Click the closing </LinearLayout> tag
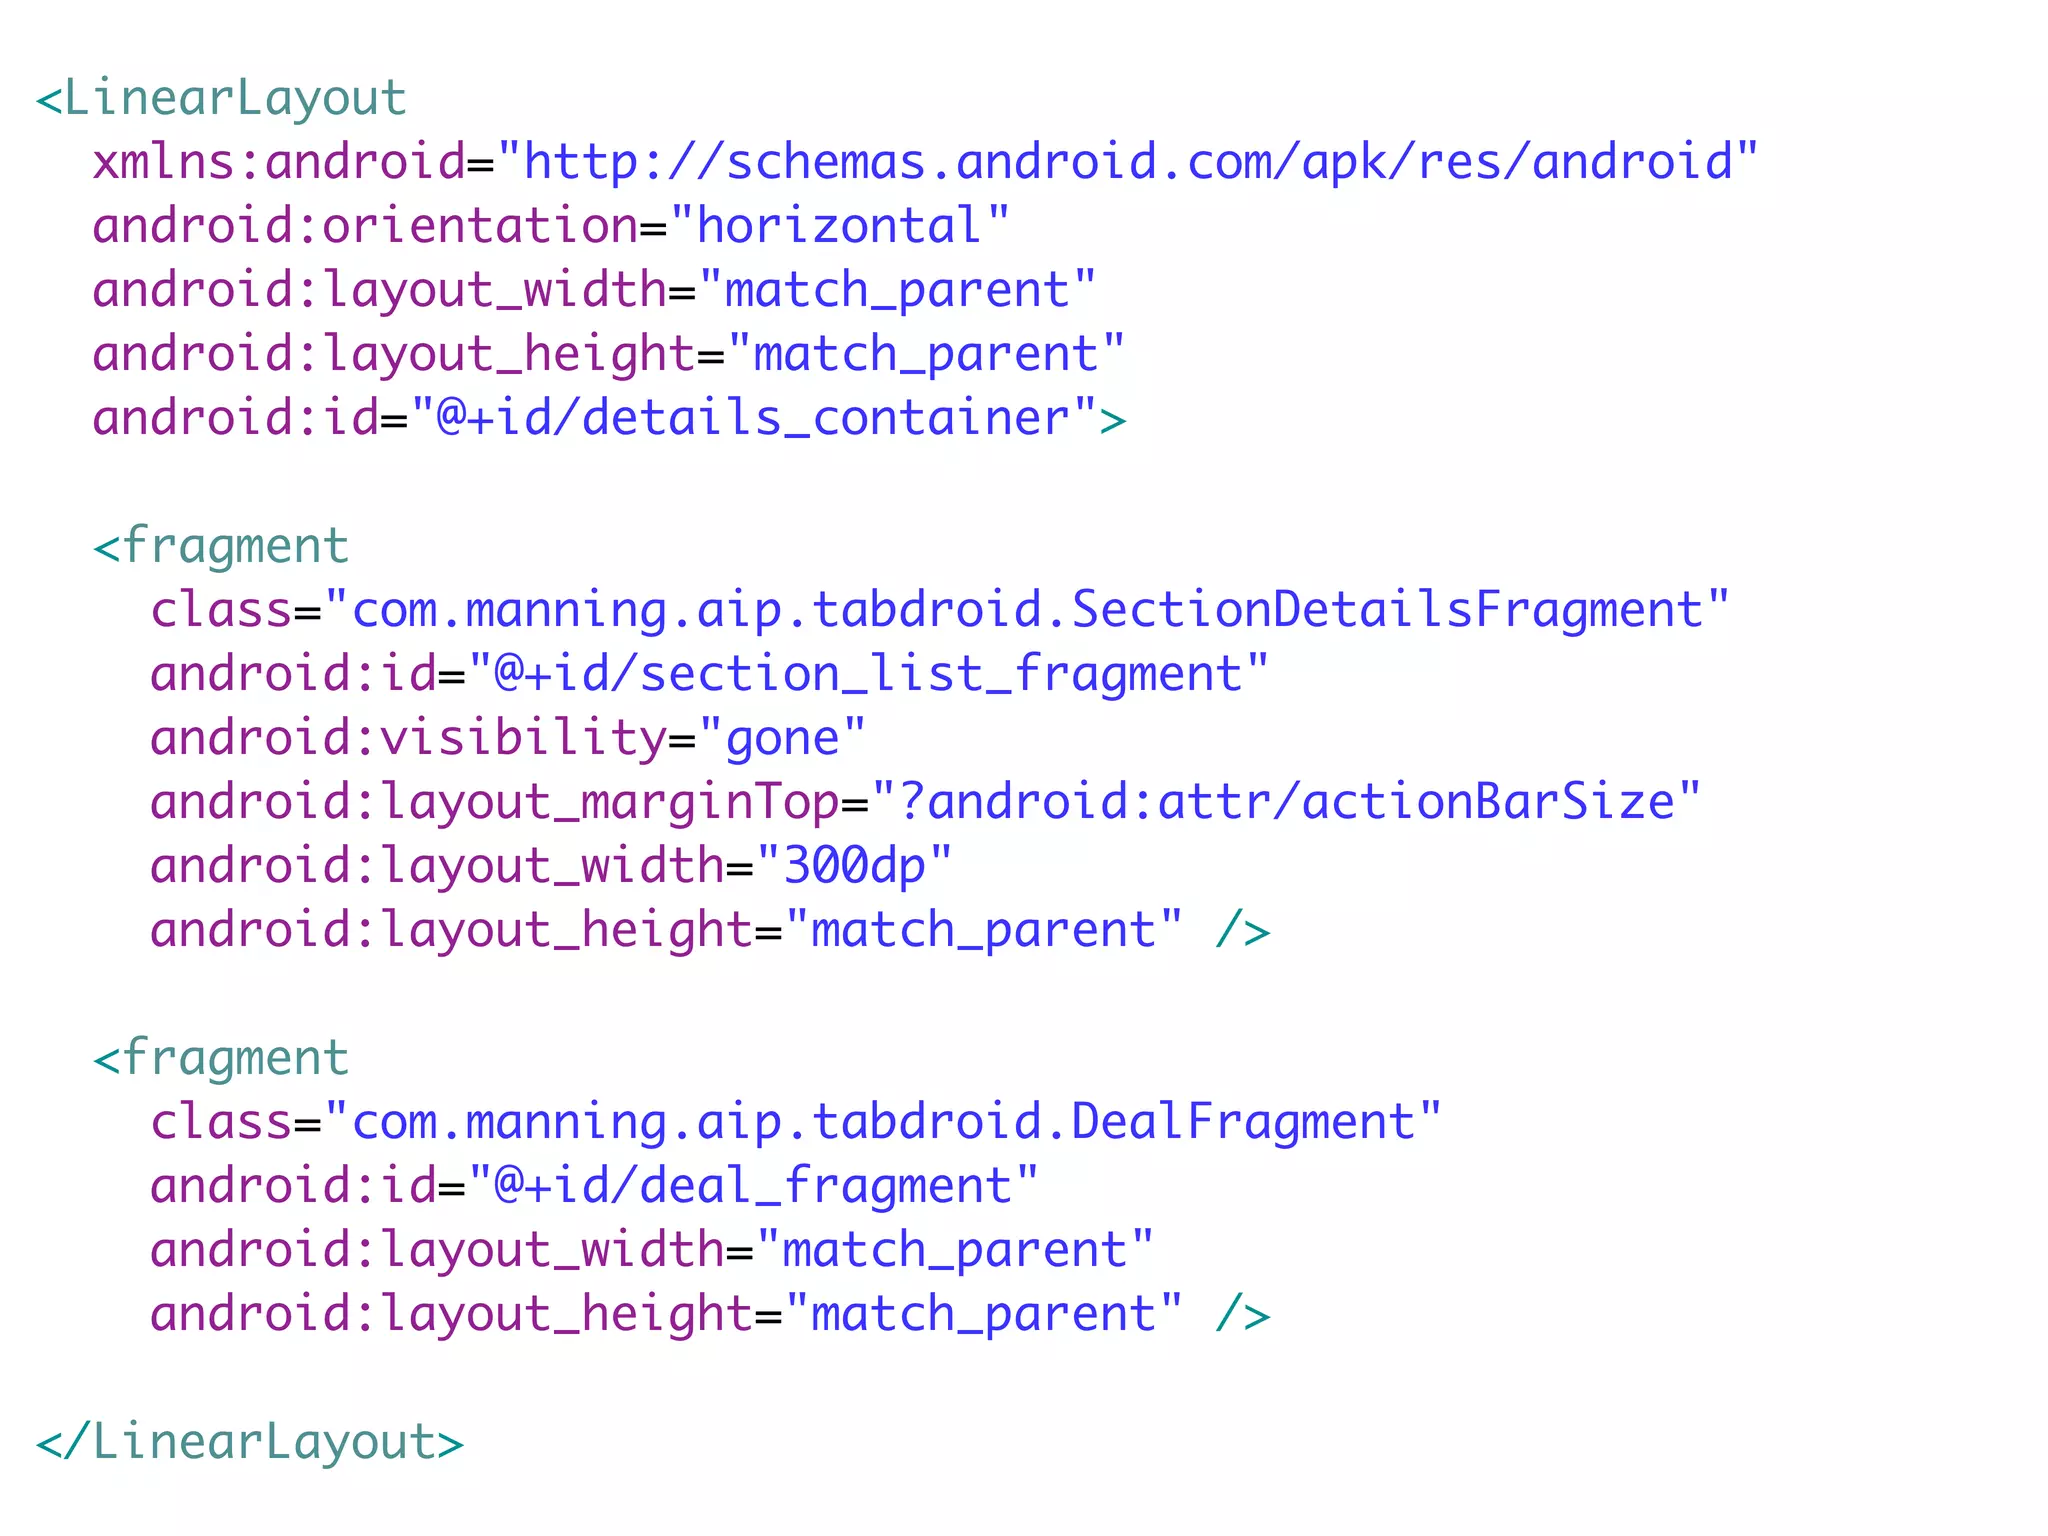 (x=250, y=1443)
